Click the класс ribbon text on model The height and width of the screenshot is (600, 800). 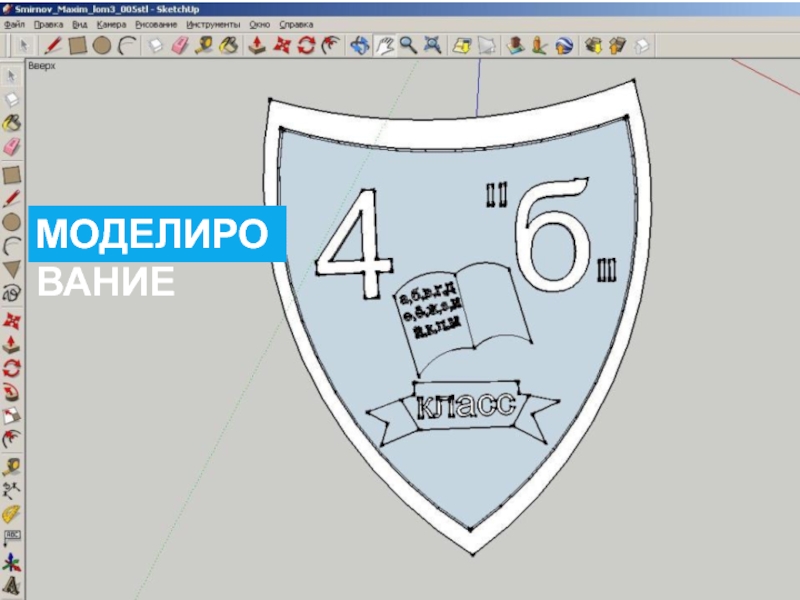point(466,406)
